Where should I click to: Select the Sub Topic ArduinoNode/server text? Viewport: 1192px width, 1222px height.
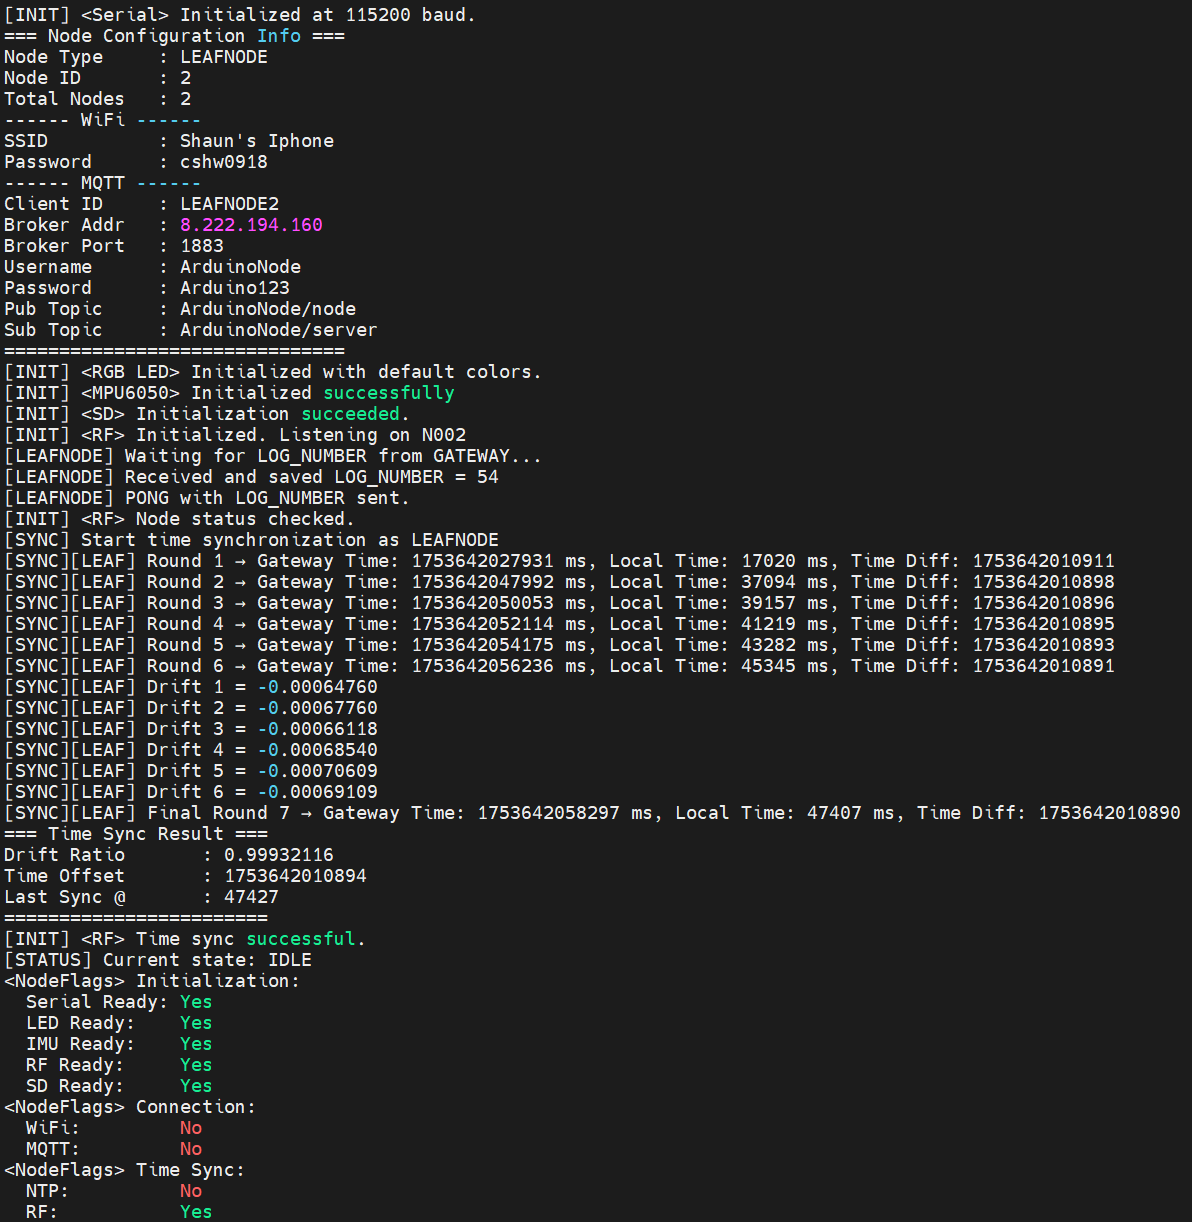(278, 330)
